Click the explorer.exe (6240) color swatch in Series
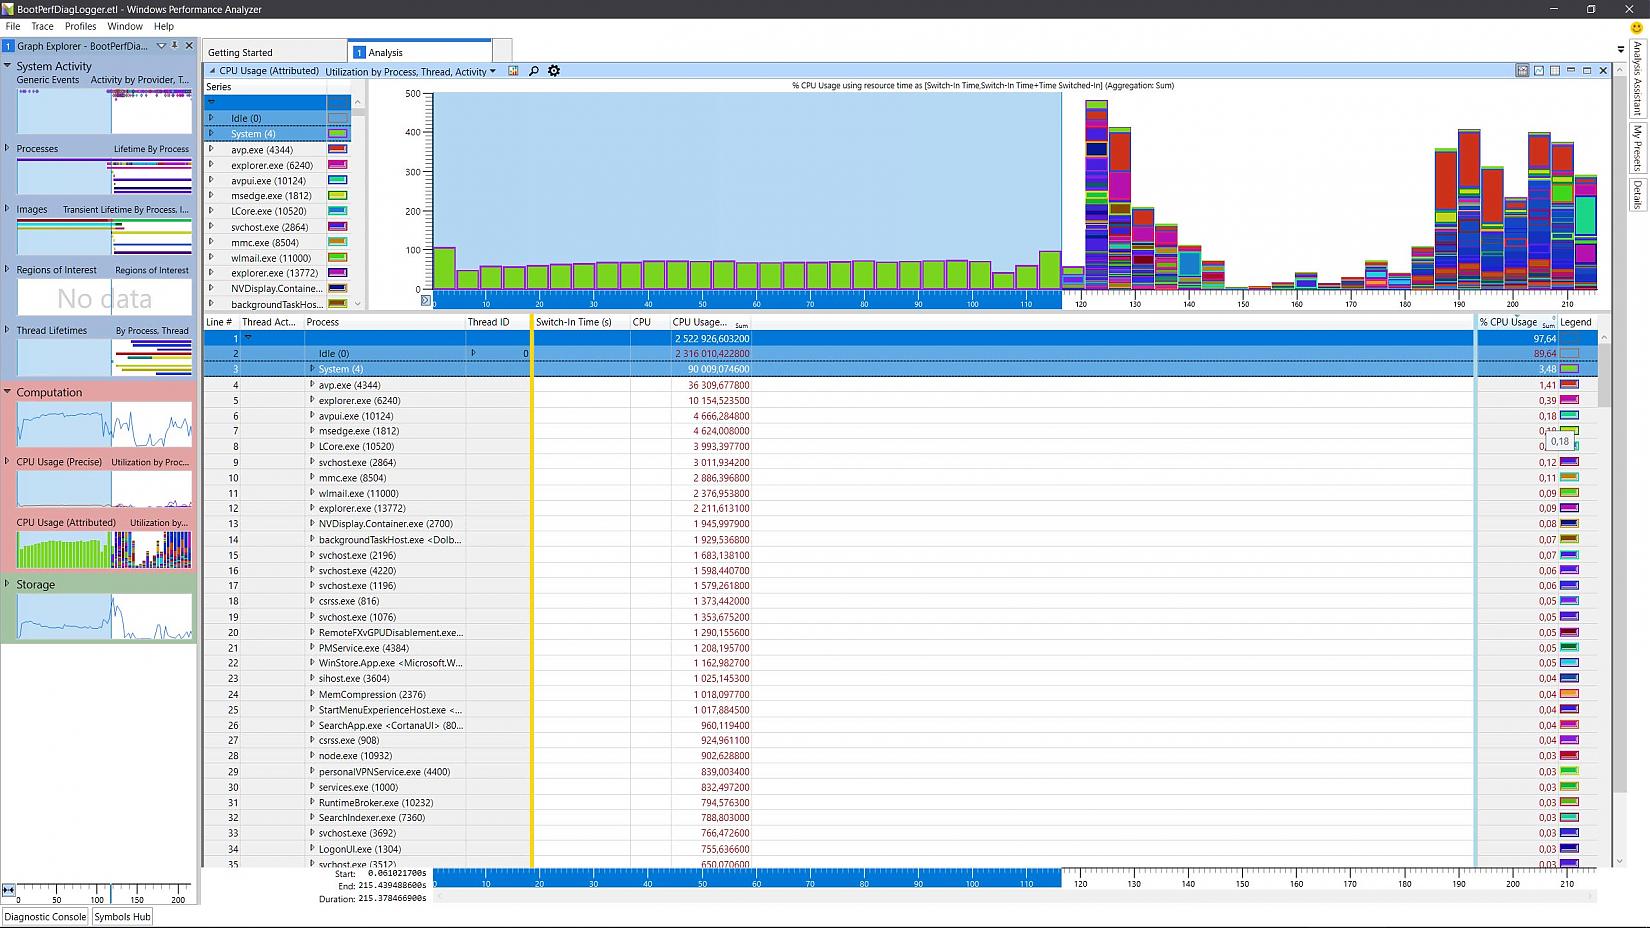The width and height of the screenshot is (1650, 928). point(338,165)
